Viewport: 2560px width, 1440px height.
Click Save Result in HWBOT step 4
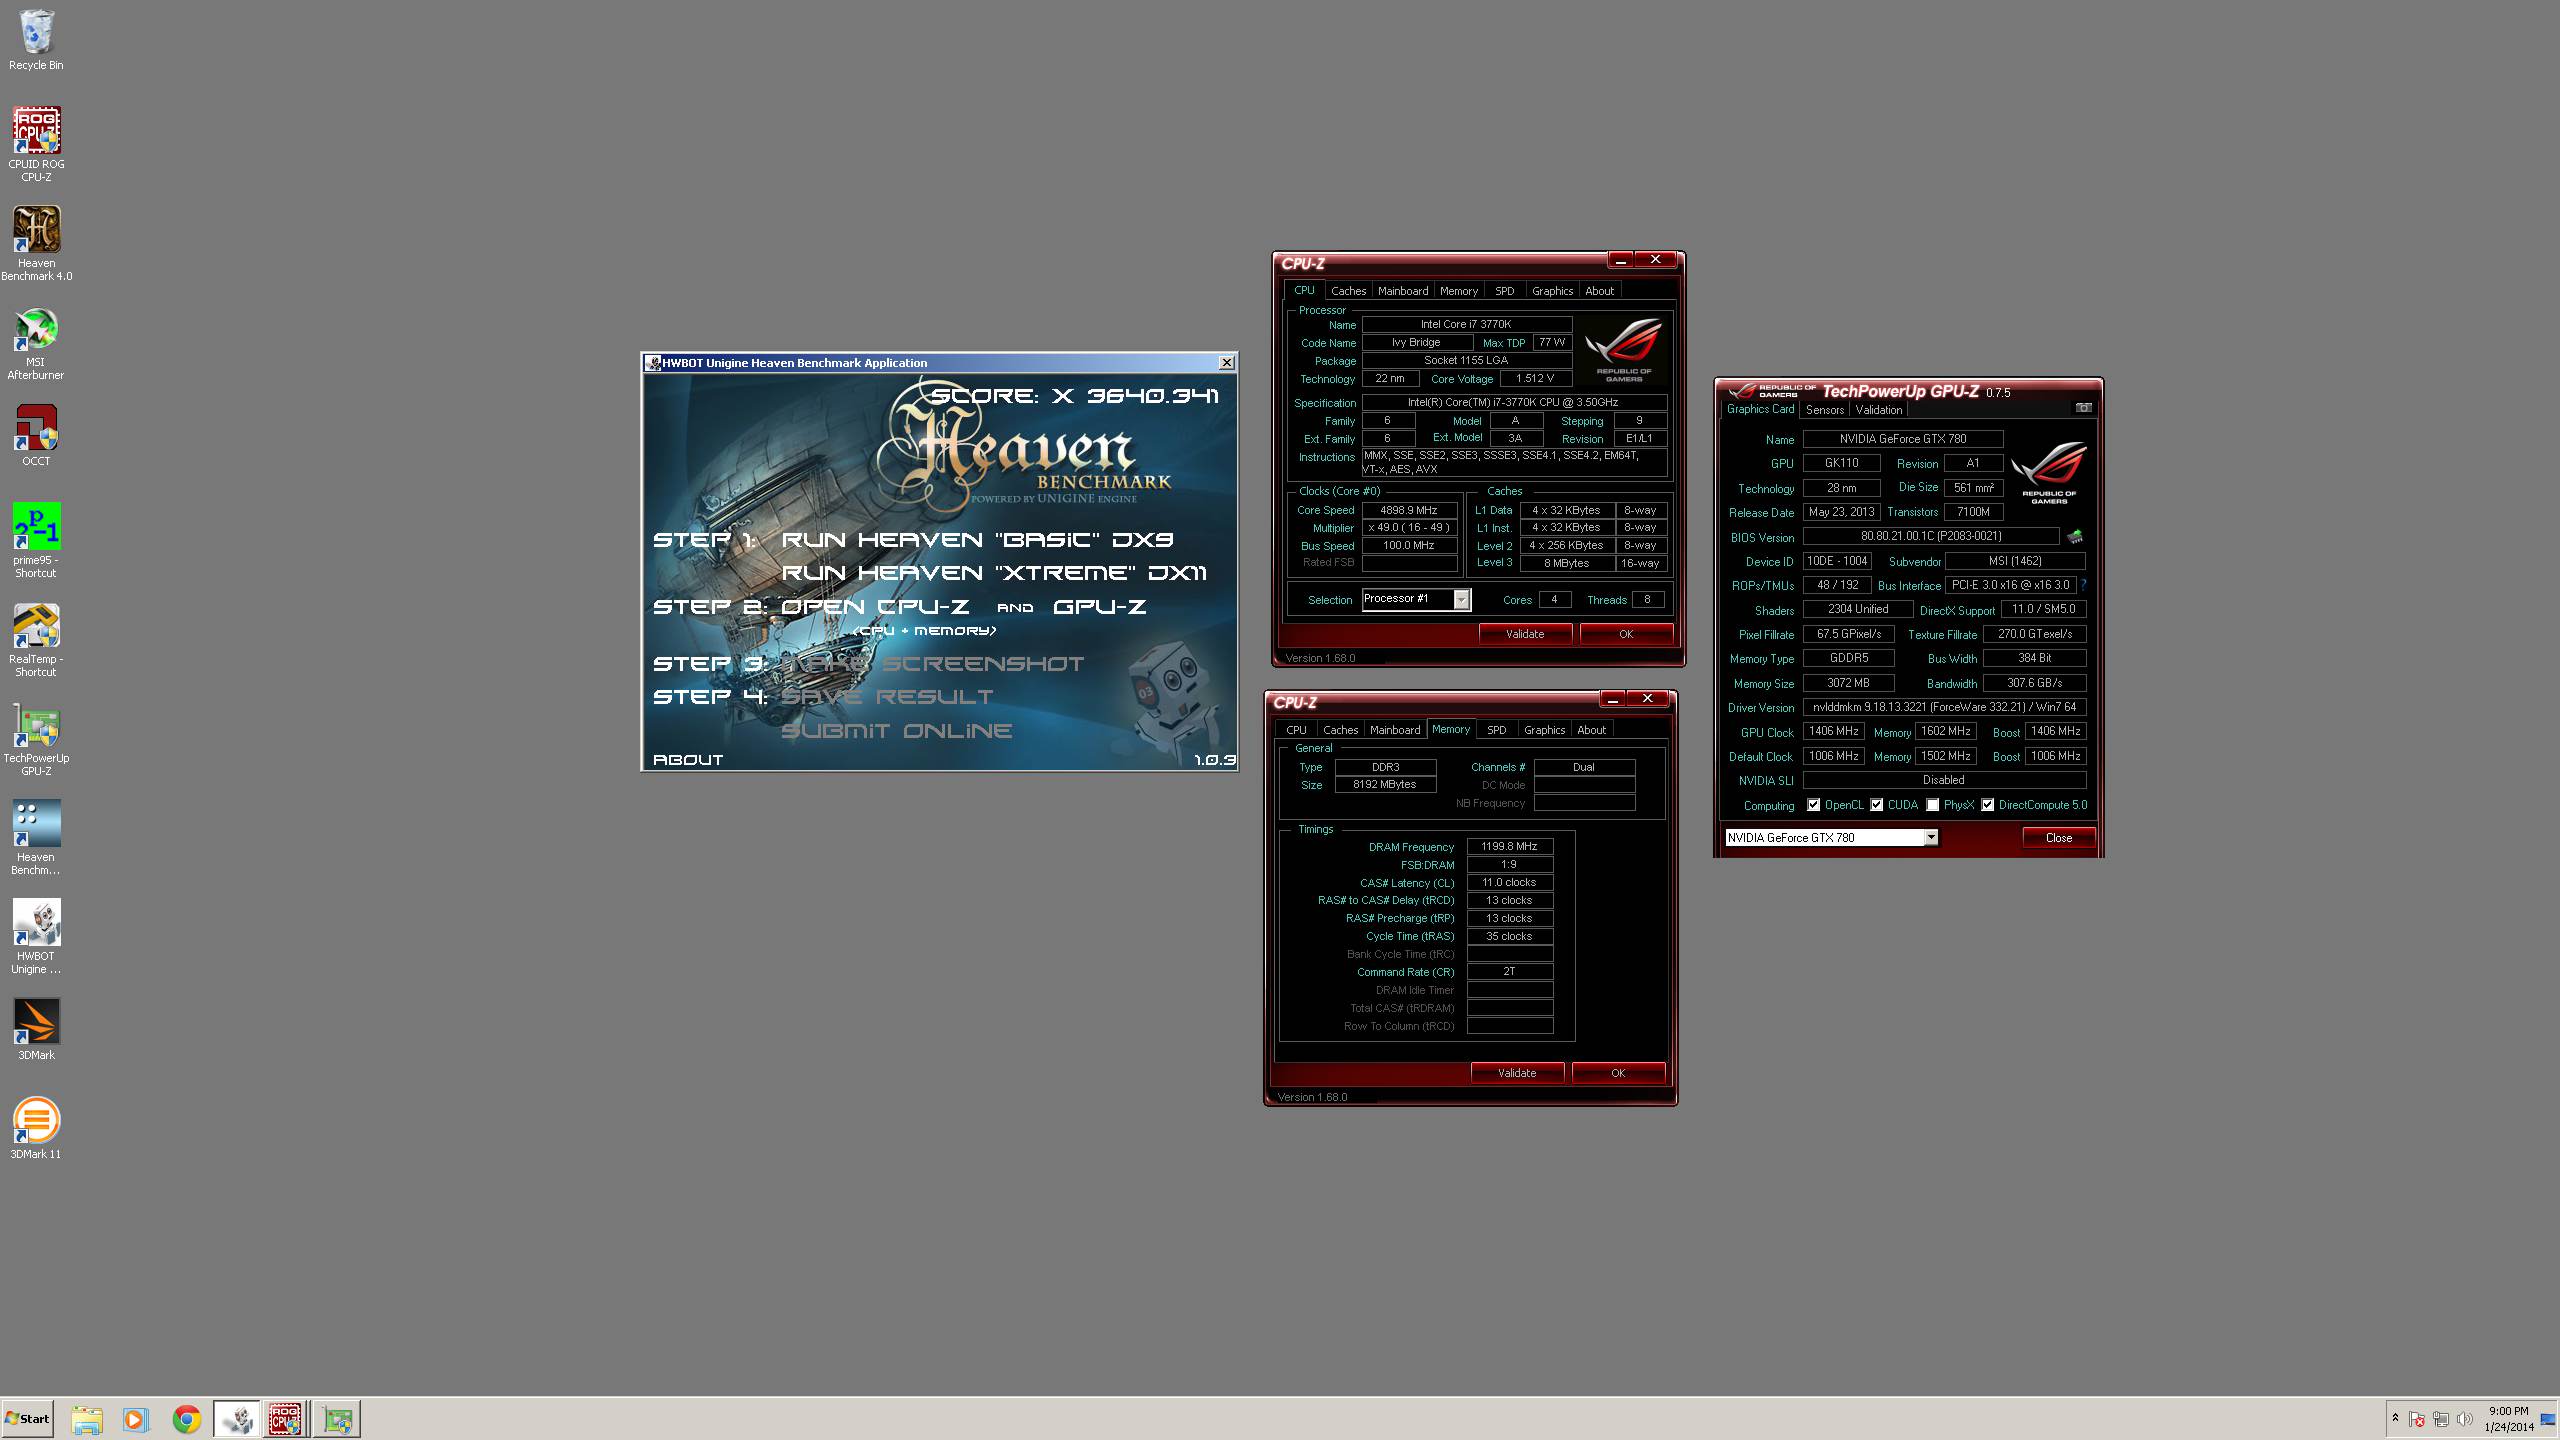888,697
